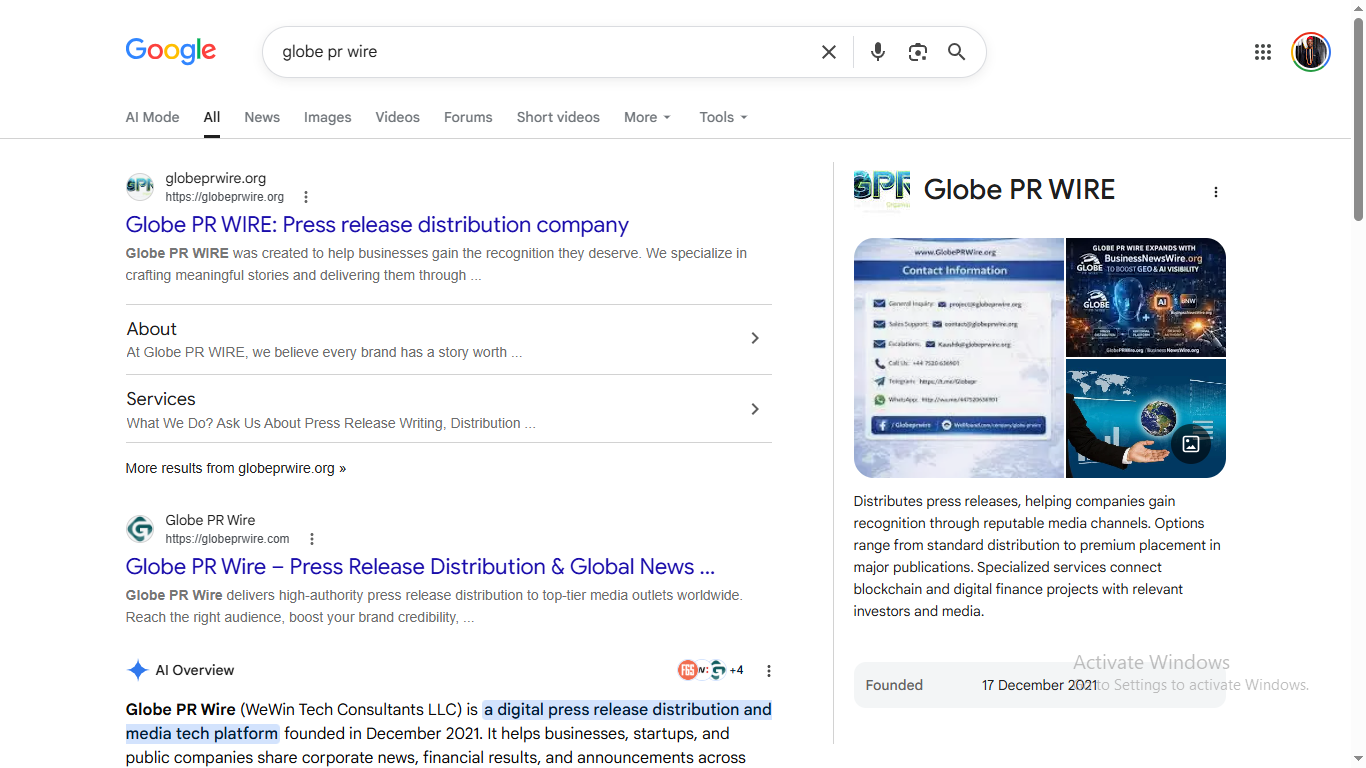
Task: Open more images icon on globe thumbnail
Action: [1191, 445]
